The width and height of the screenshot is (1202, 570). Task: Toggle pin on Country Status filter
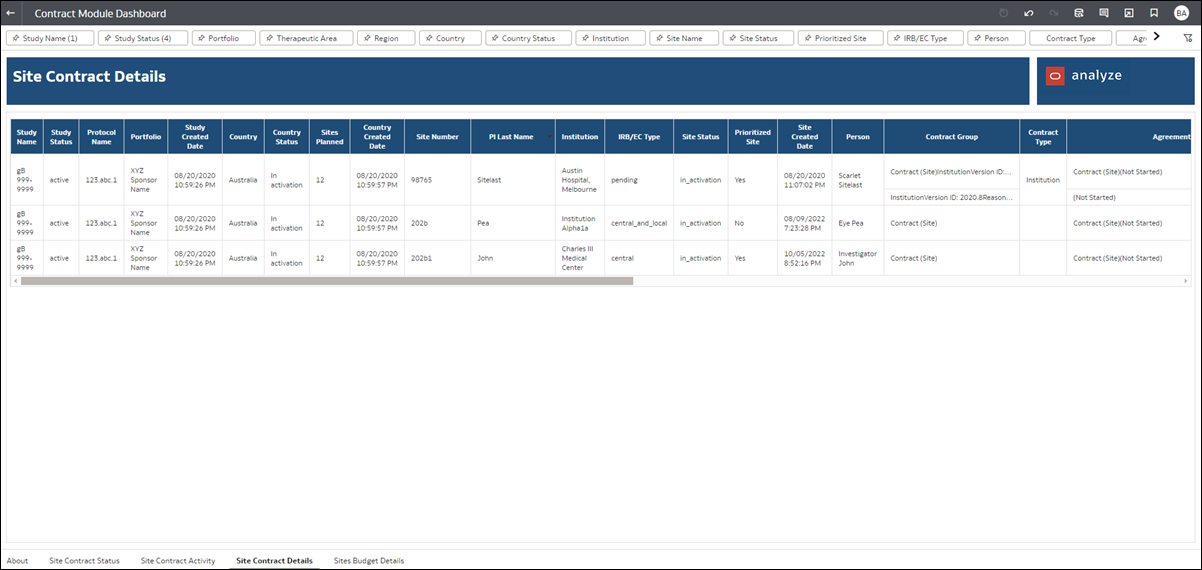tap(494, 38)
